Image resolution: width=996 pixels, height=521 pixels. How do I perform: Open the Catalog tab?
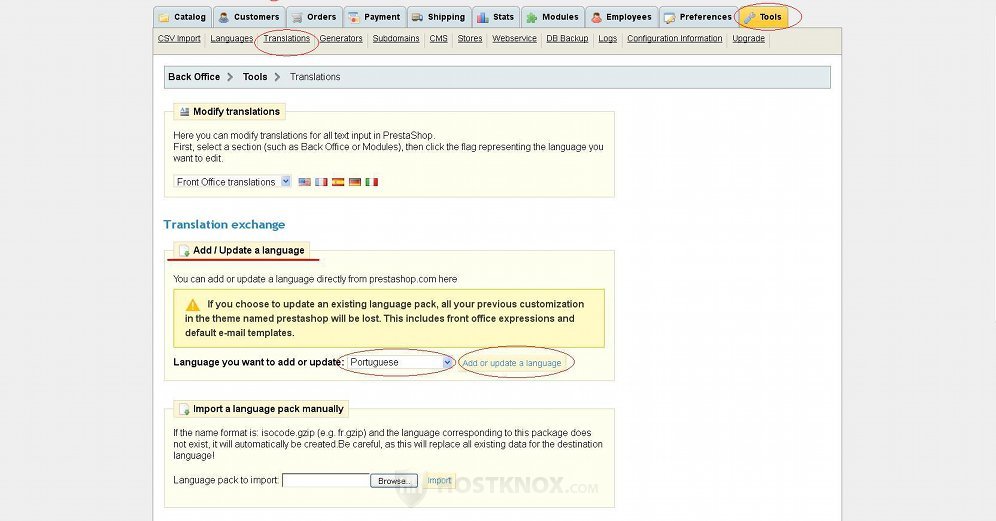[x=182, y=17]
